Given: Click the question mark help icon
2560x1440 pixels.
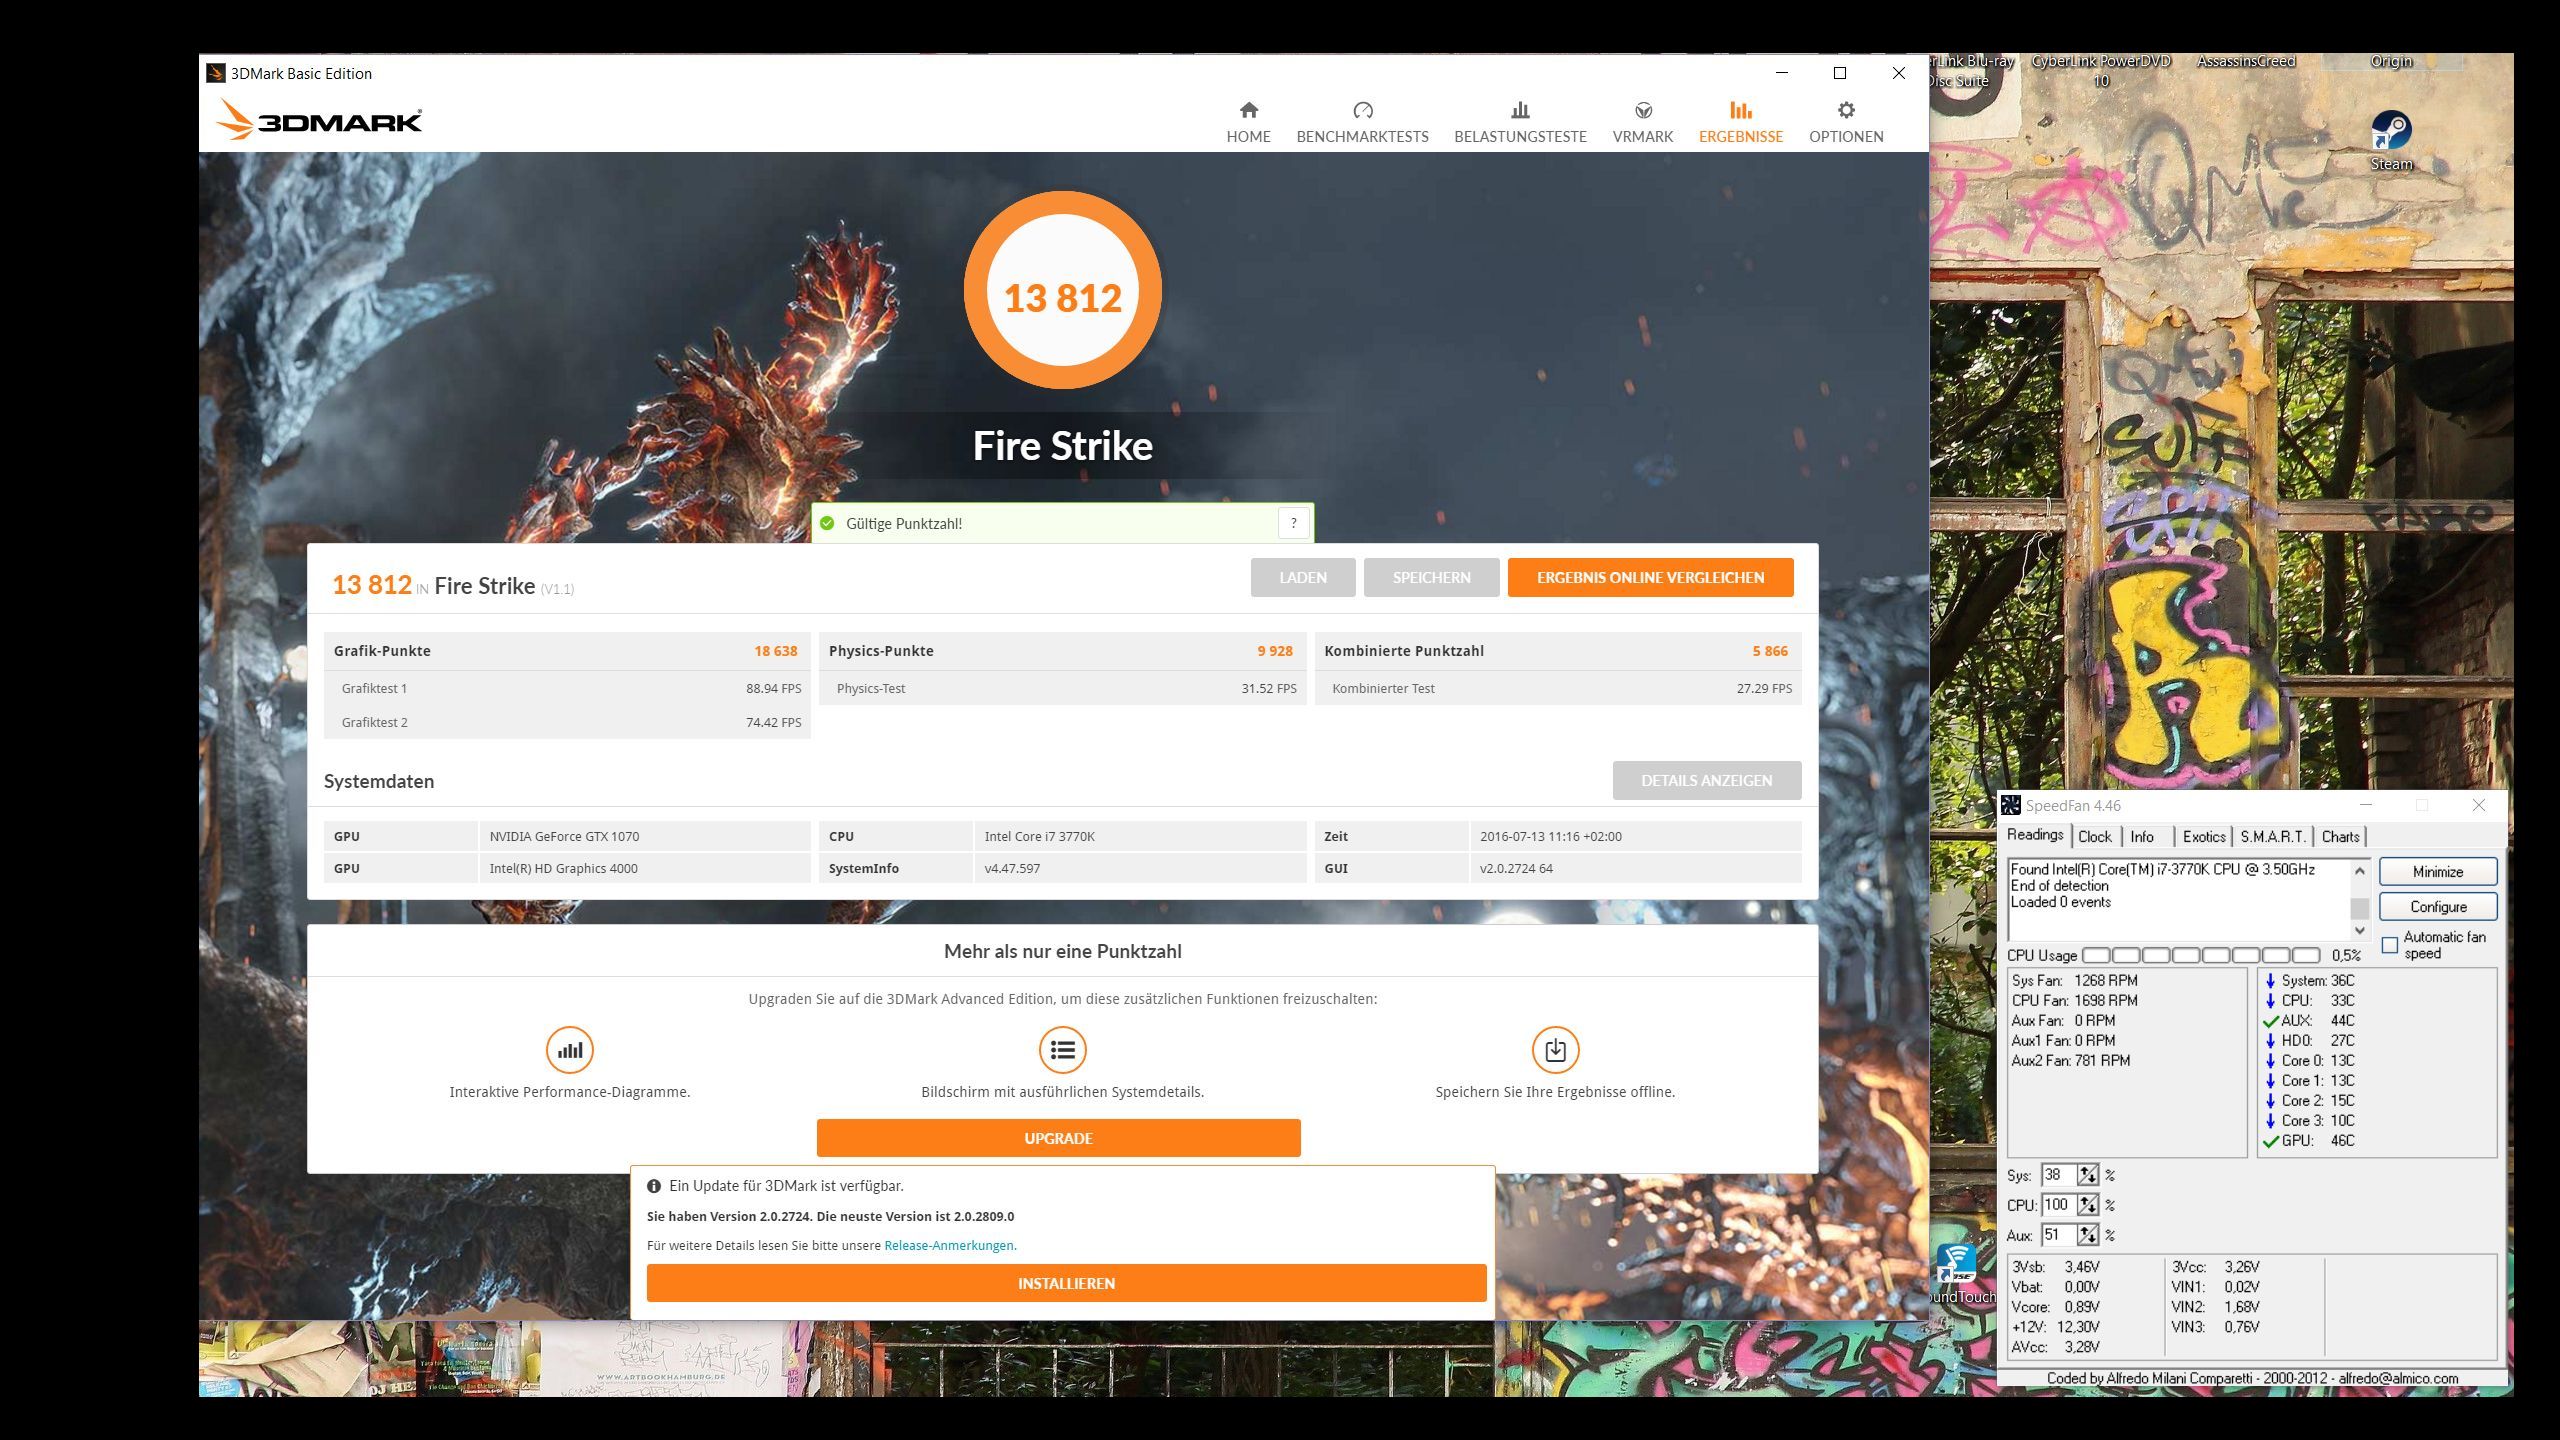Looking at the screenshot, I should pos(1293,523).
